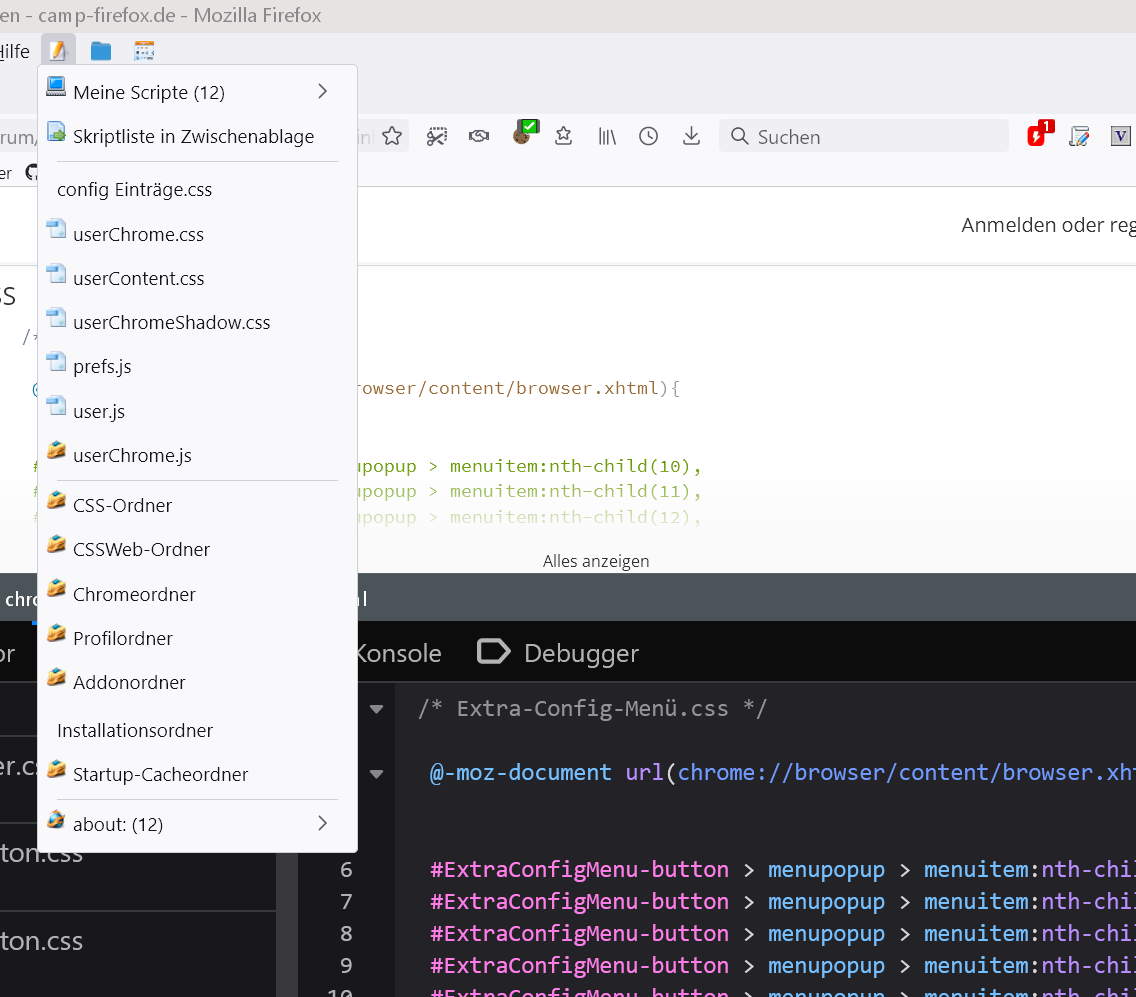Click the Alles anzeigen link
Viewport: 1136px width, 997px height.
point(596,561)
